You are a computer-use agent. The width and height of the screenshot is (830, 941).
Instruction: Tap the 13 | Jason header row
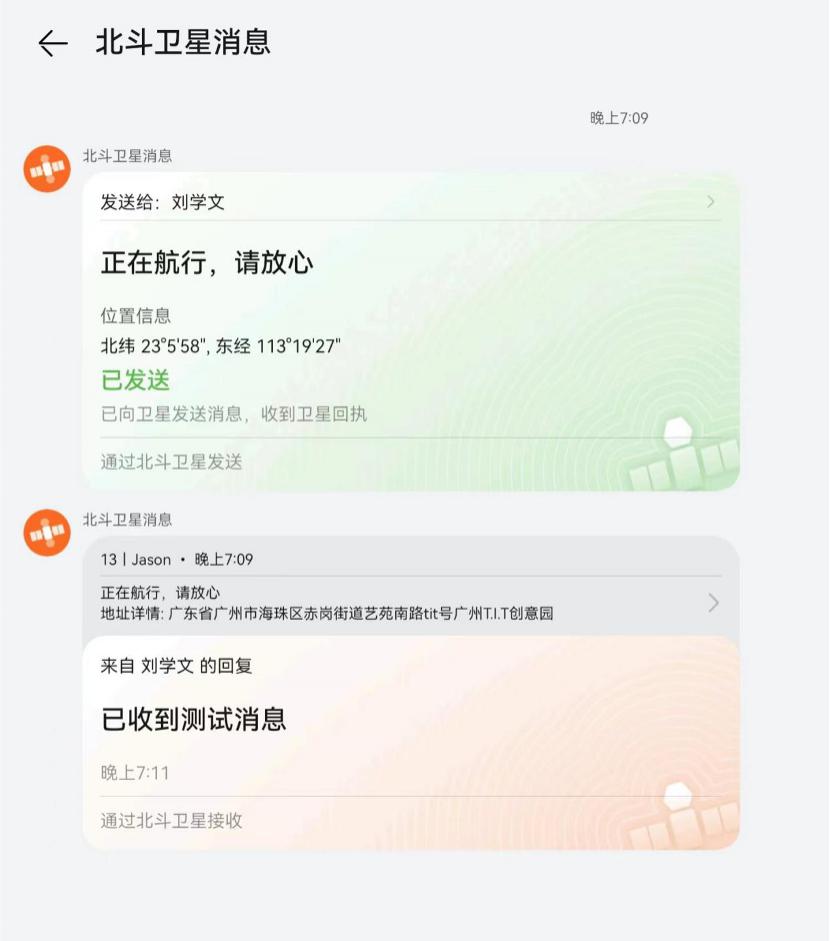tap(177, 559)
